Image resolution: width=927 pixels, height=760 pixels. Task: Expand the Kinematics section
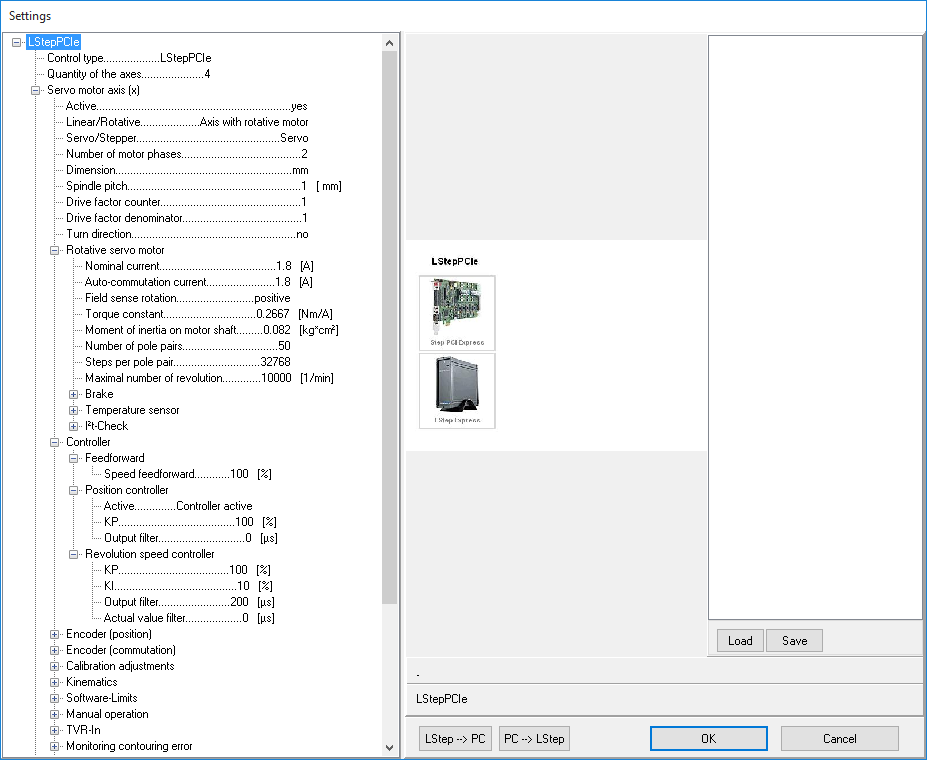click(55, 682)
